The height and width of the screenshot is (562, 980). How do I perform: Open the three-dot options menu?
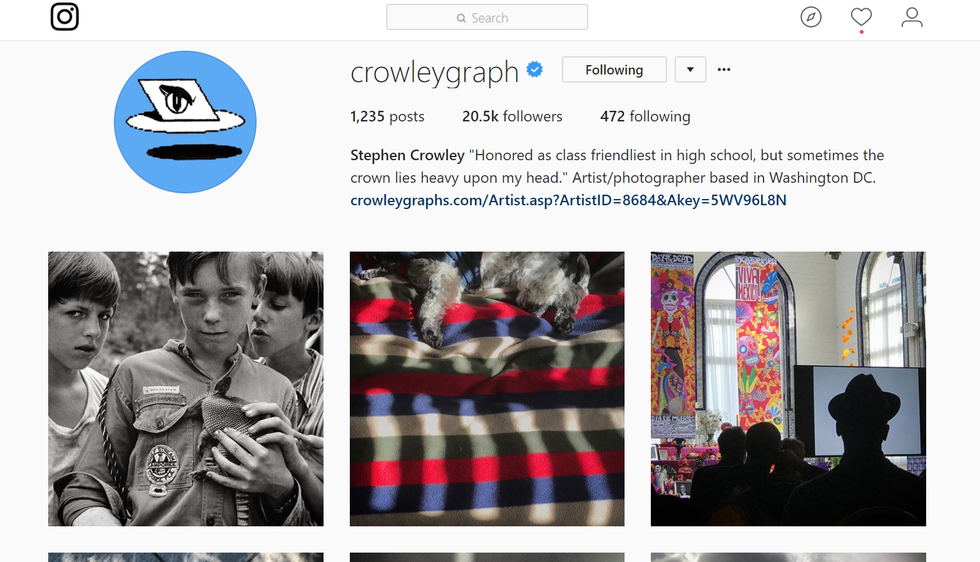724,69
